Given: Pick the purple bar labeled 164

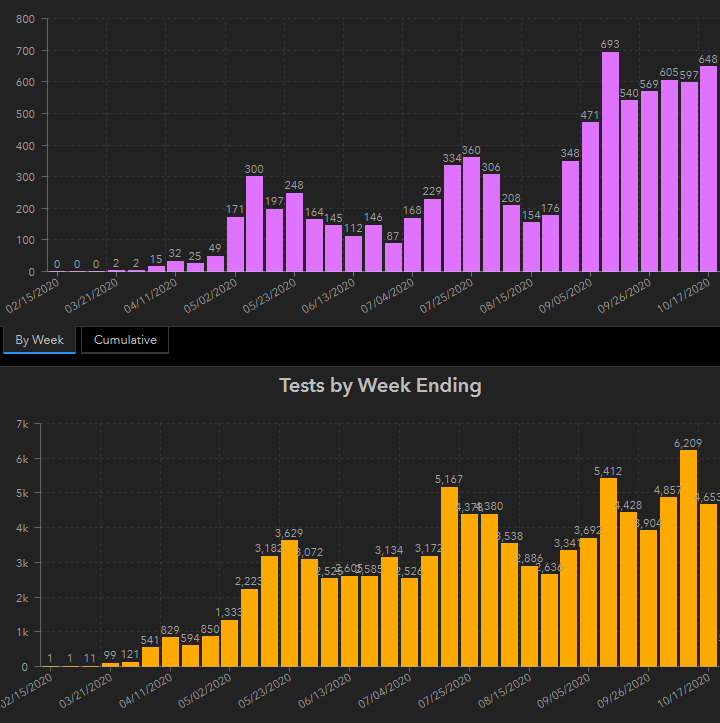Looking at the screenshot, I should (314, 245).
